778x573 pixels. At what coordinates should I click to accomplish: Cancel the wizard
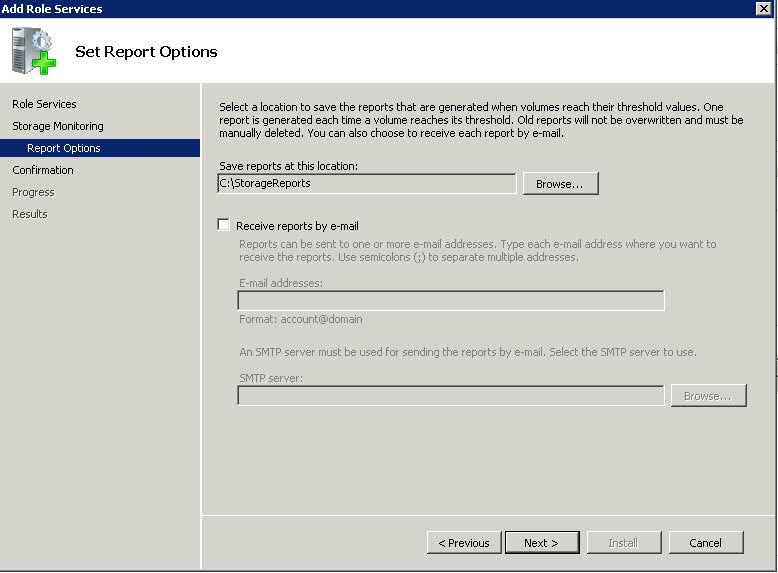(706, 543)
